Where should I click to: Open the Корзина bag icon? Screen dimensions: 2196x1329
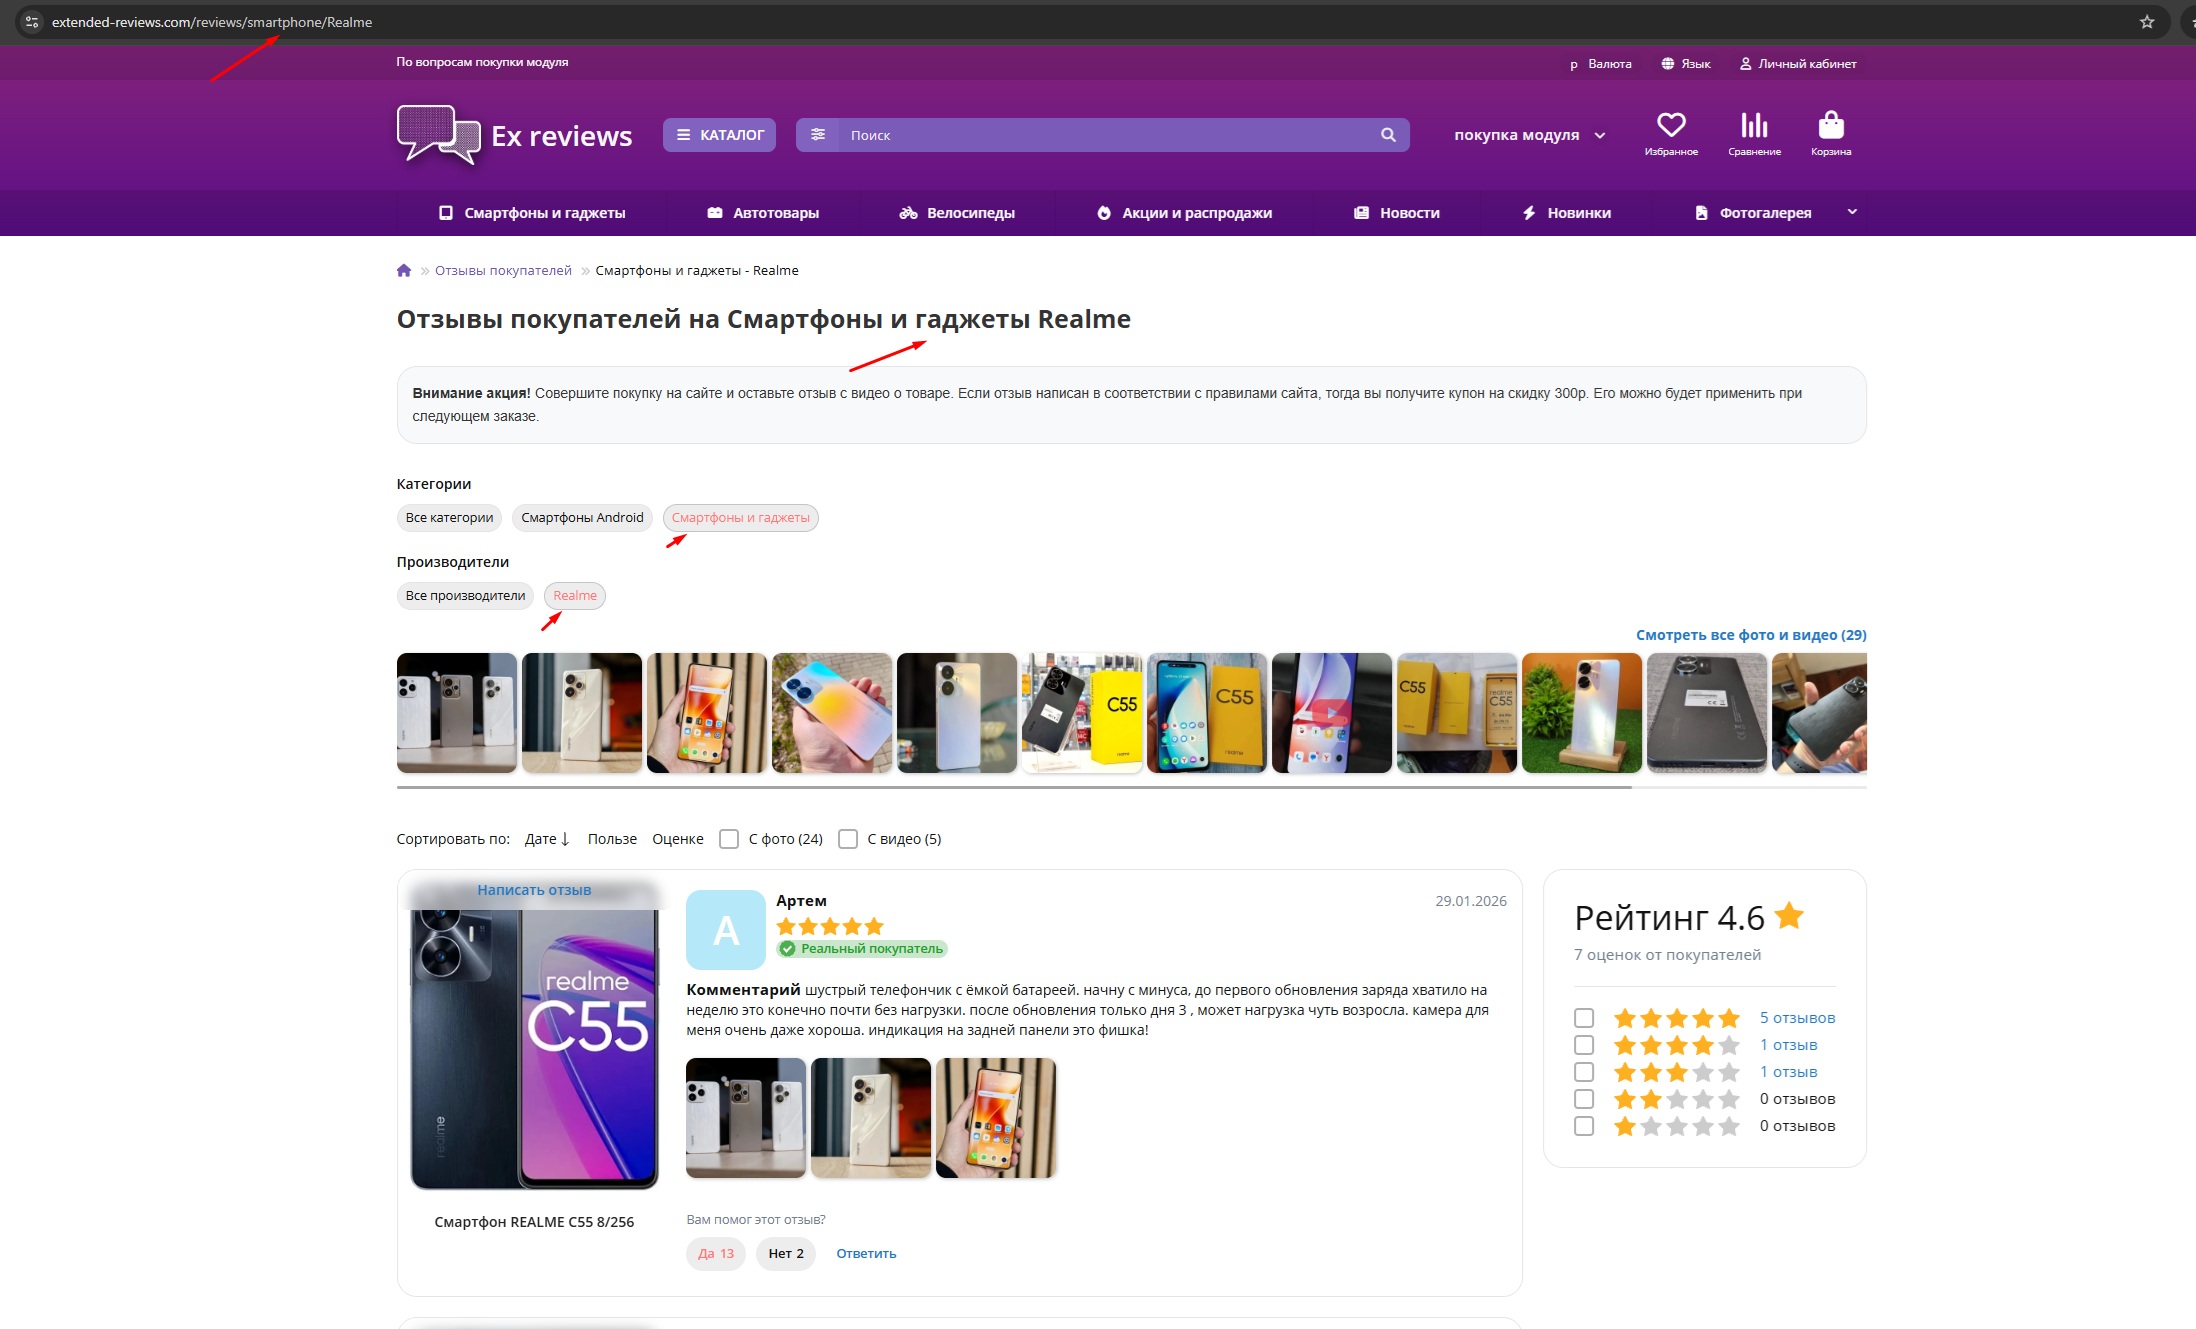tap(1831, 126)
